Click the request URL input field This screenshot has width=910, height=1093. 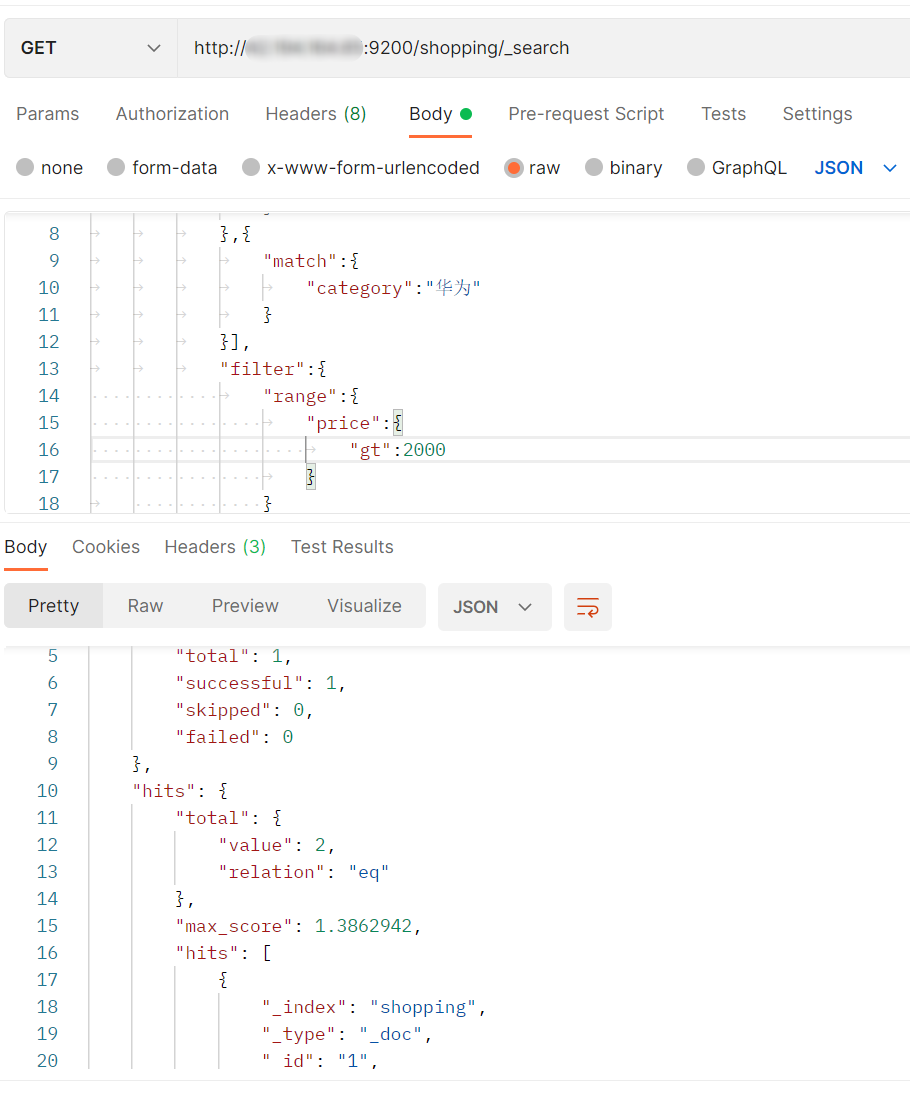click(x=540, y=48)
